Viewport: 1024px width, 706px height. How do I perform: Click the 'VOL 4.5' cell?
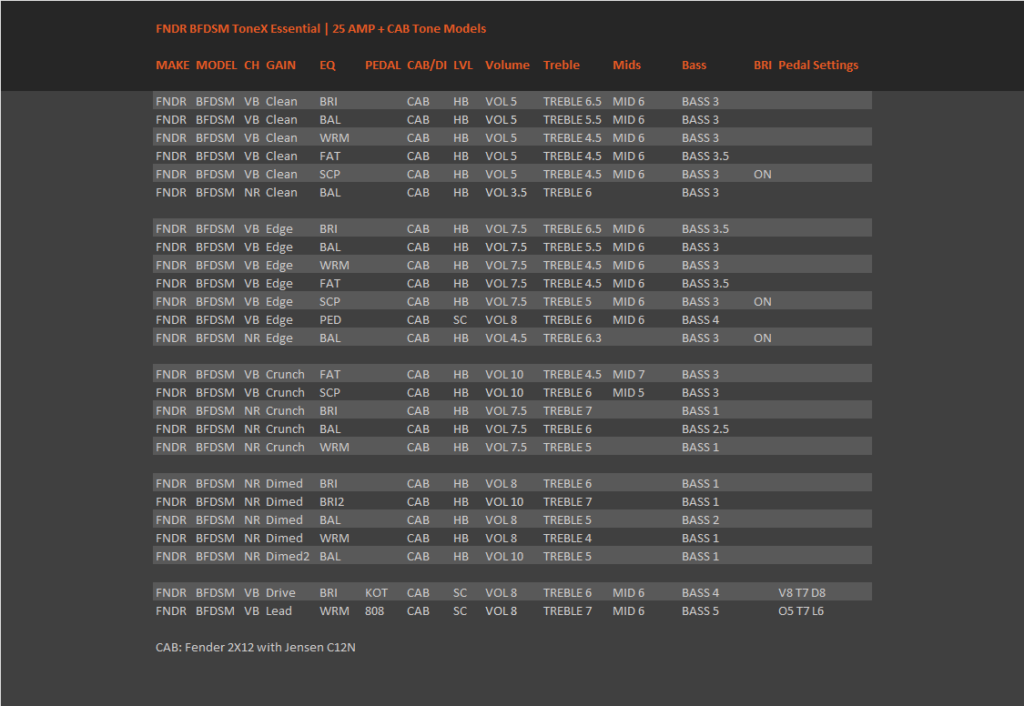tap(505, 339)
